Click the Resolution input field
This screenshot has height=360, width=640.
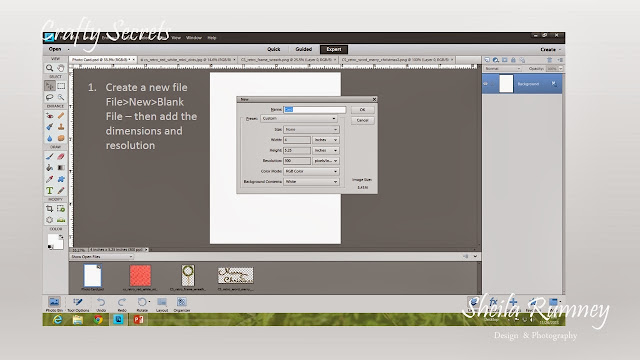(297, 161)
